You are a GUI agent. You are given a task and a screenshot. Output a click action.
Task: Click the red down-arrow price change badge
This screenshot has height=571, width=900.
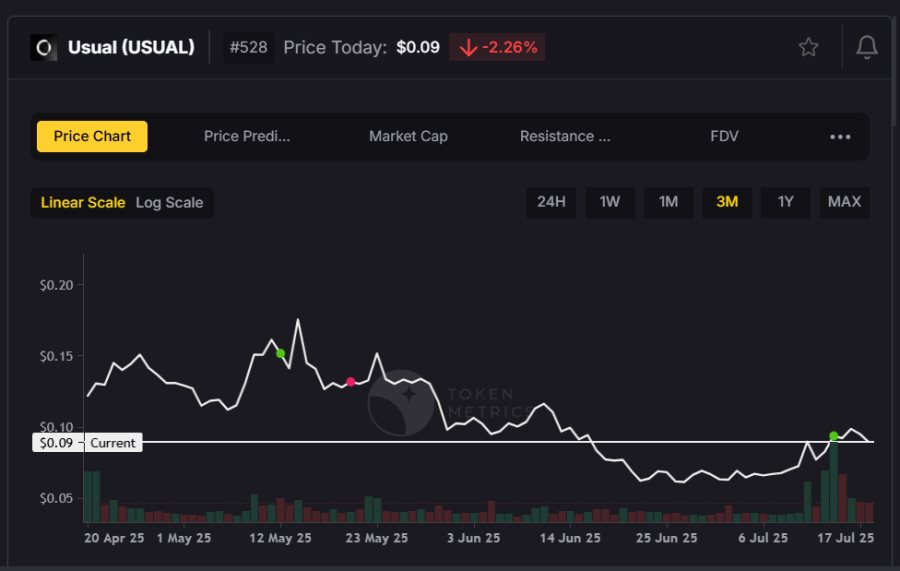tap(497, 47)
